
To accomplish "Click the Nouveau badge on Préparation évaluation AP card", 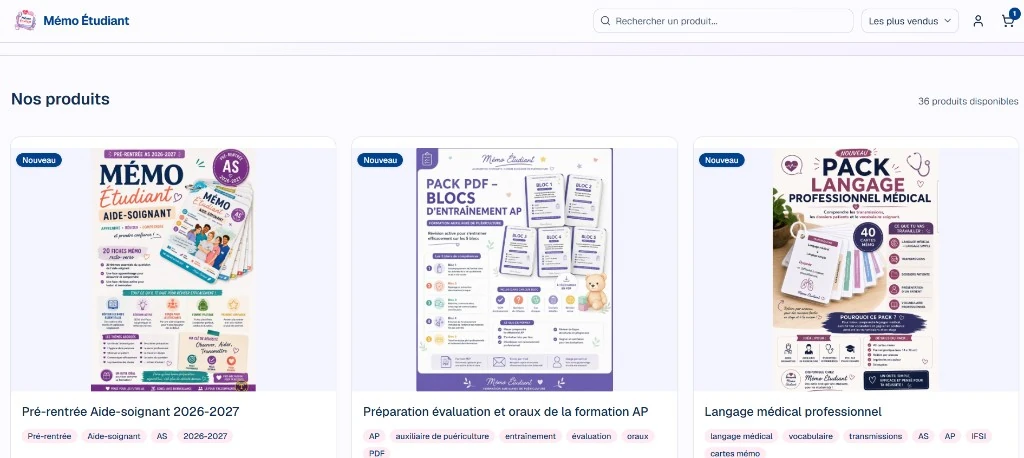I will click(380, 160).
